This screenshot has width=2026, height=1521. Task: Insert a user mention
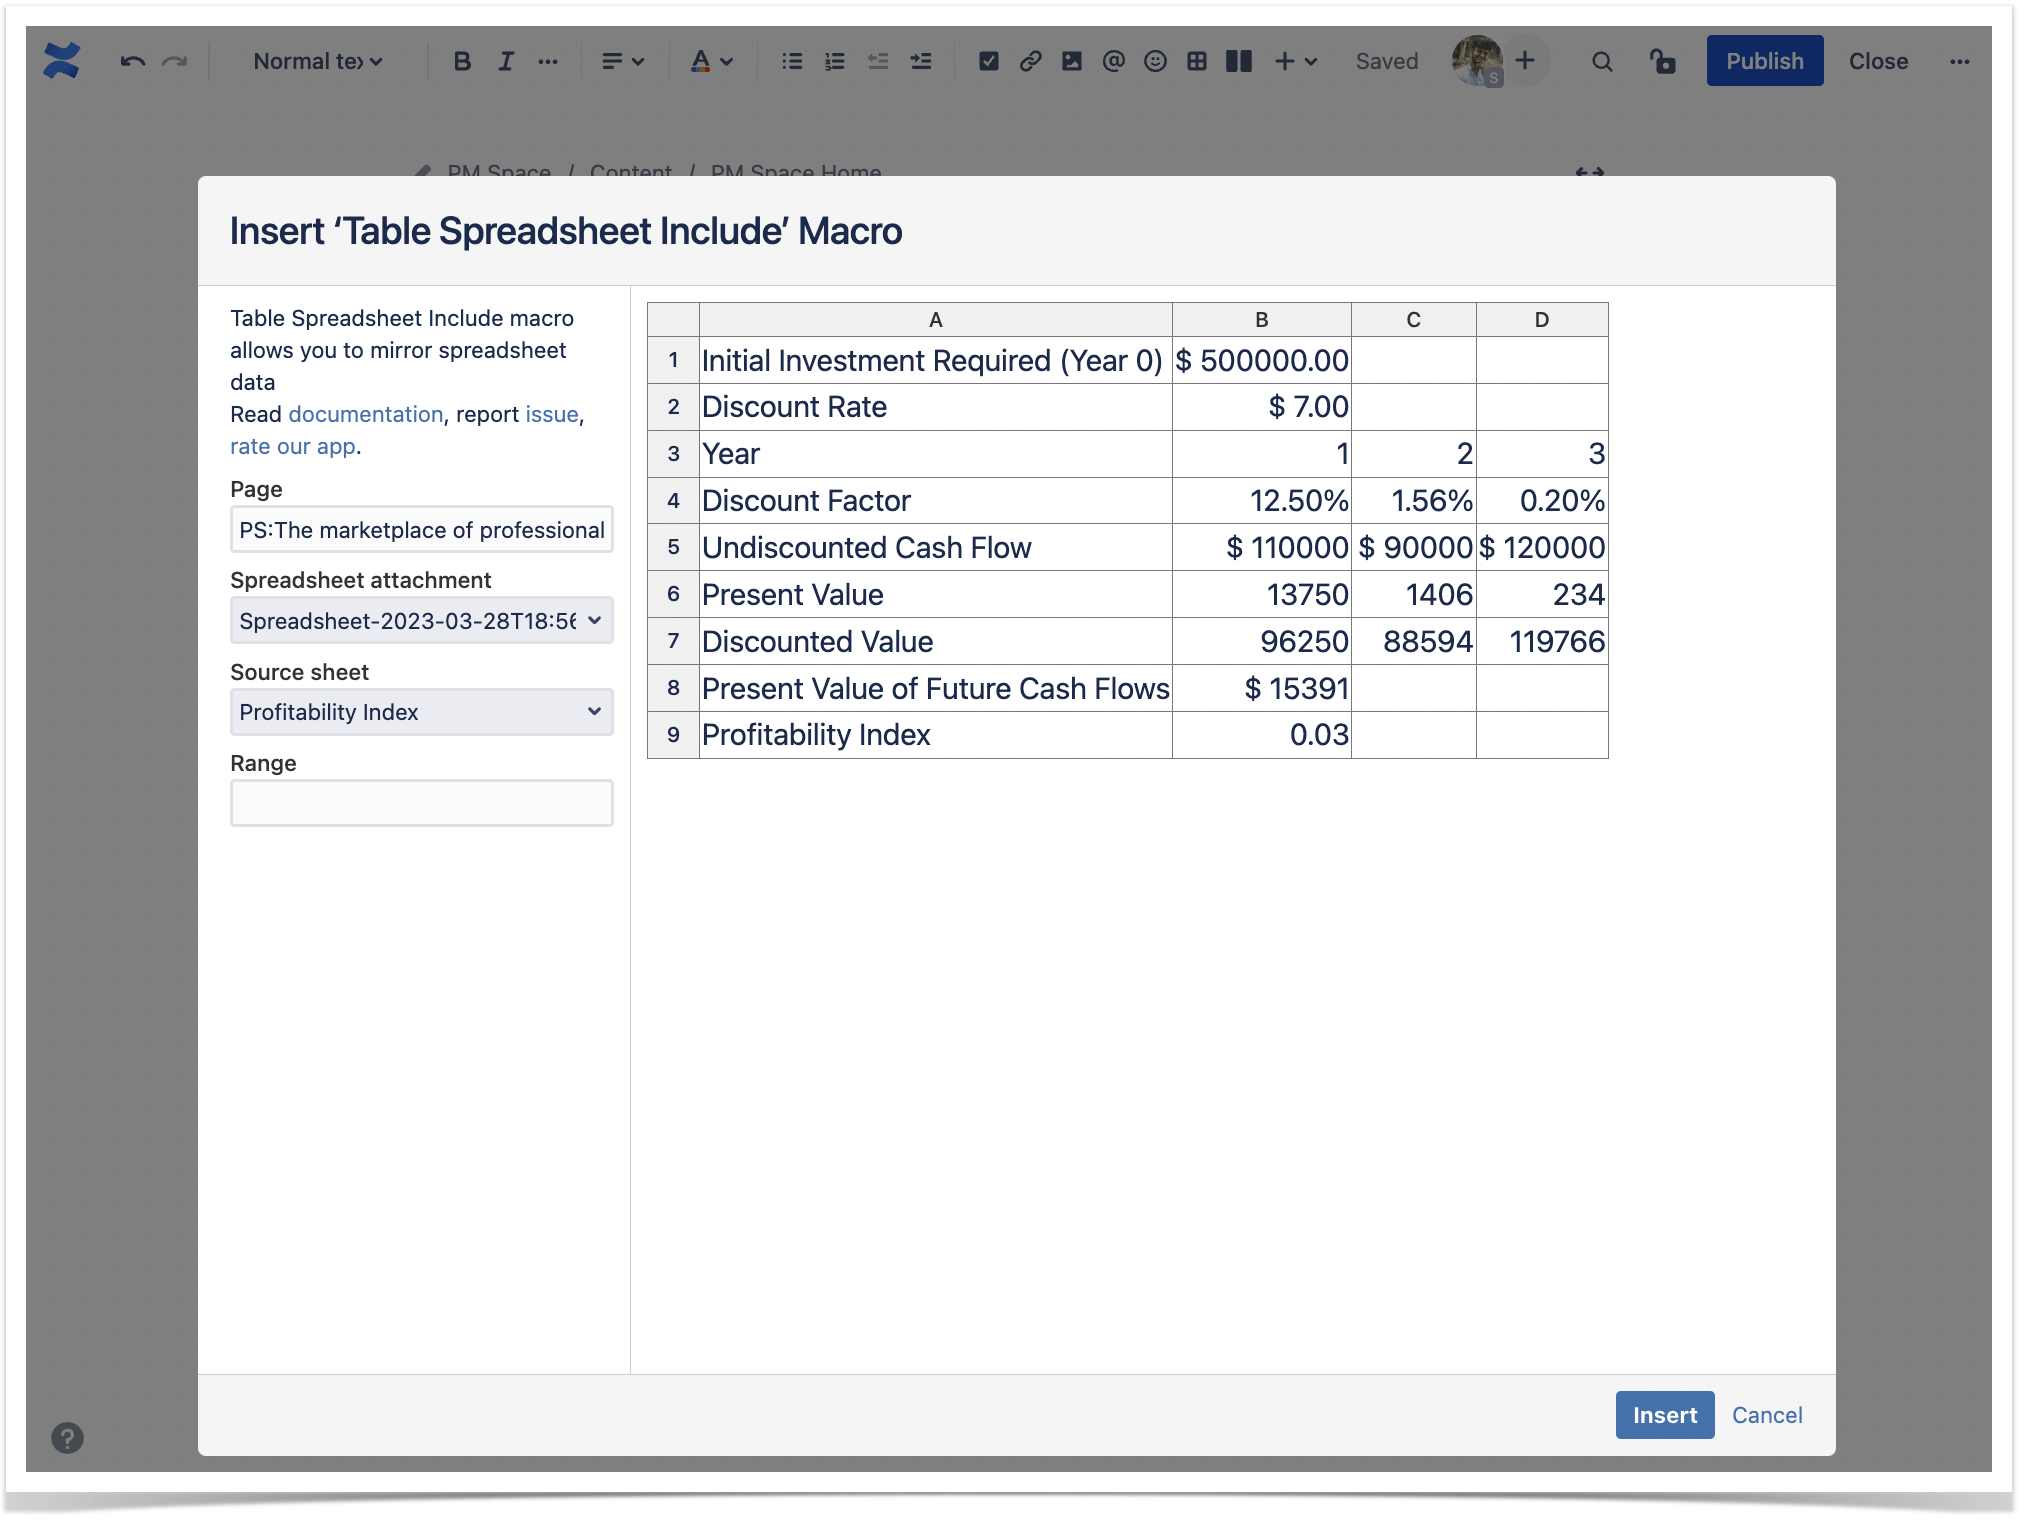click(x=1114, y=62)
